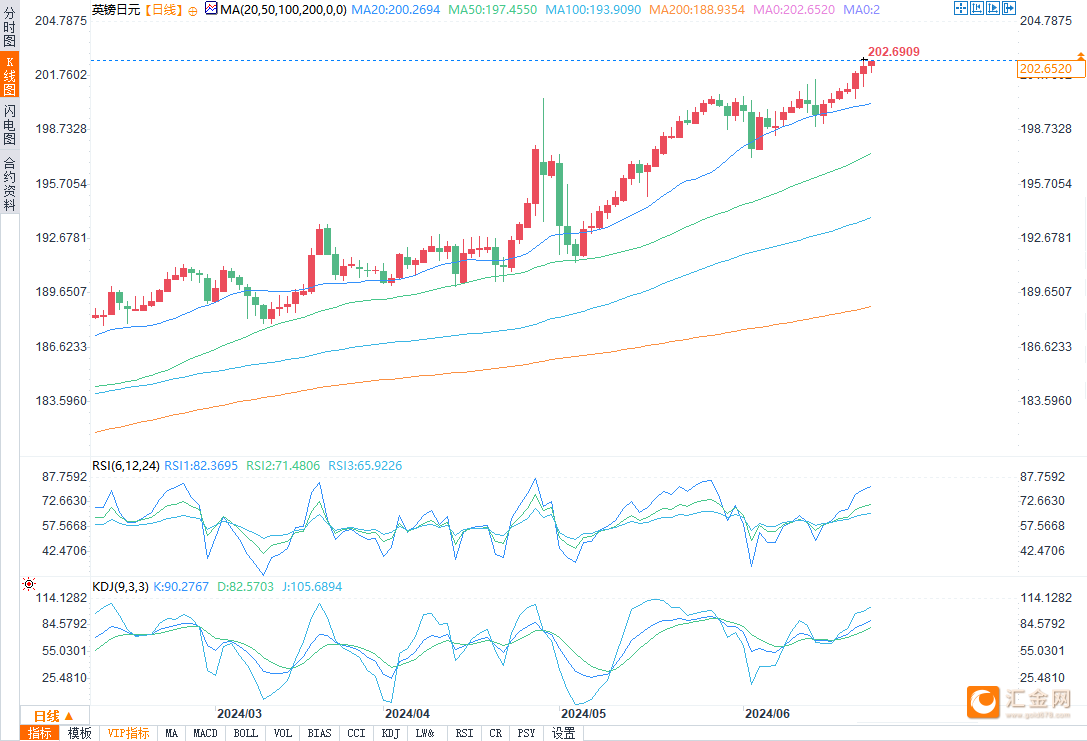The width and height of the screenshot is (1087, 741).
Task: Click the RSI1:82.3695 value
Action: click(x=200, y=466)
